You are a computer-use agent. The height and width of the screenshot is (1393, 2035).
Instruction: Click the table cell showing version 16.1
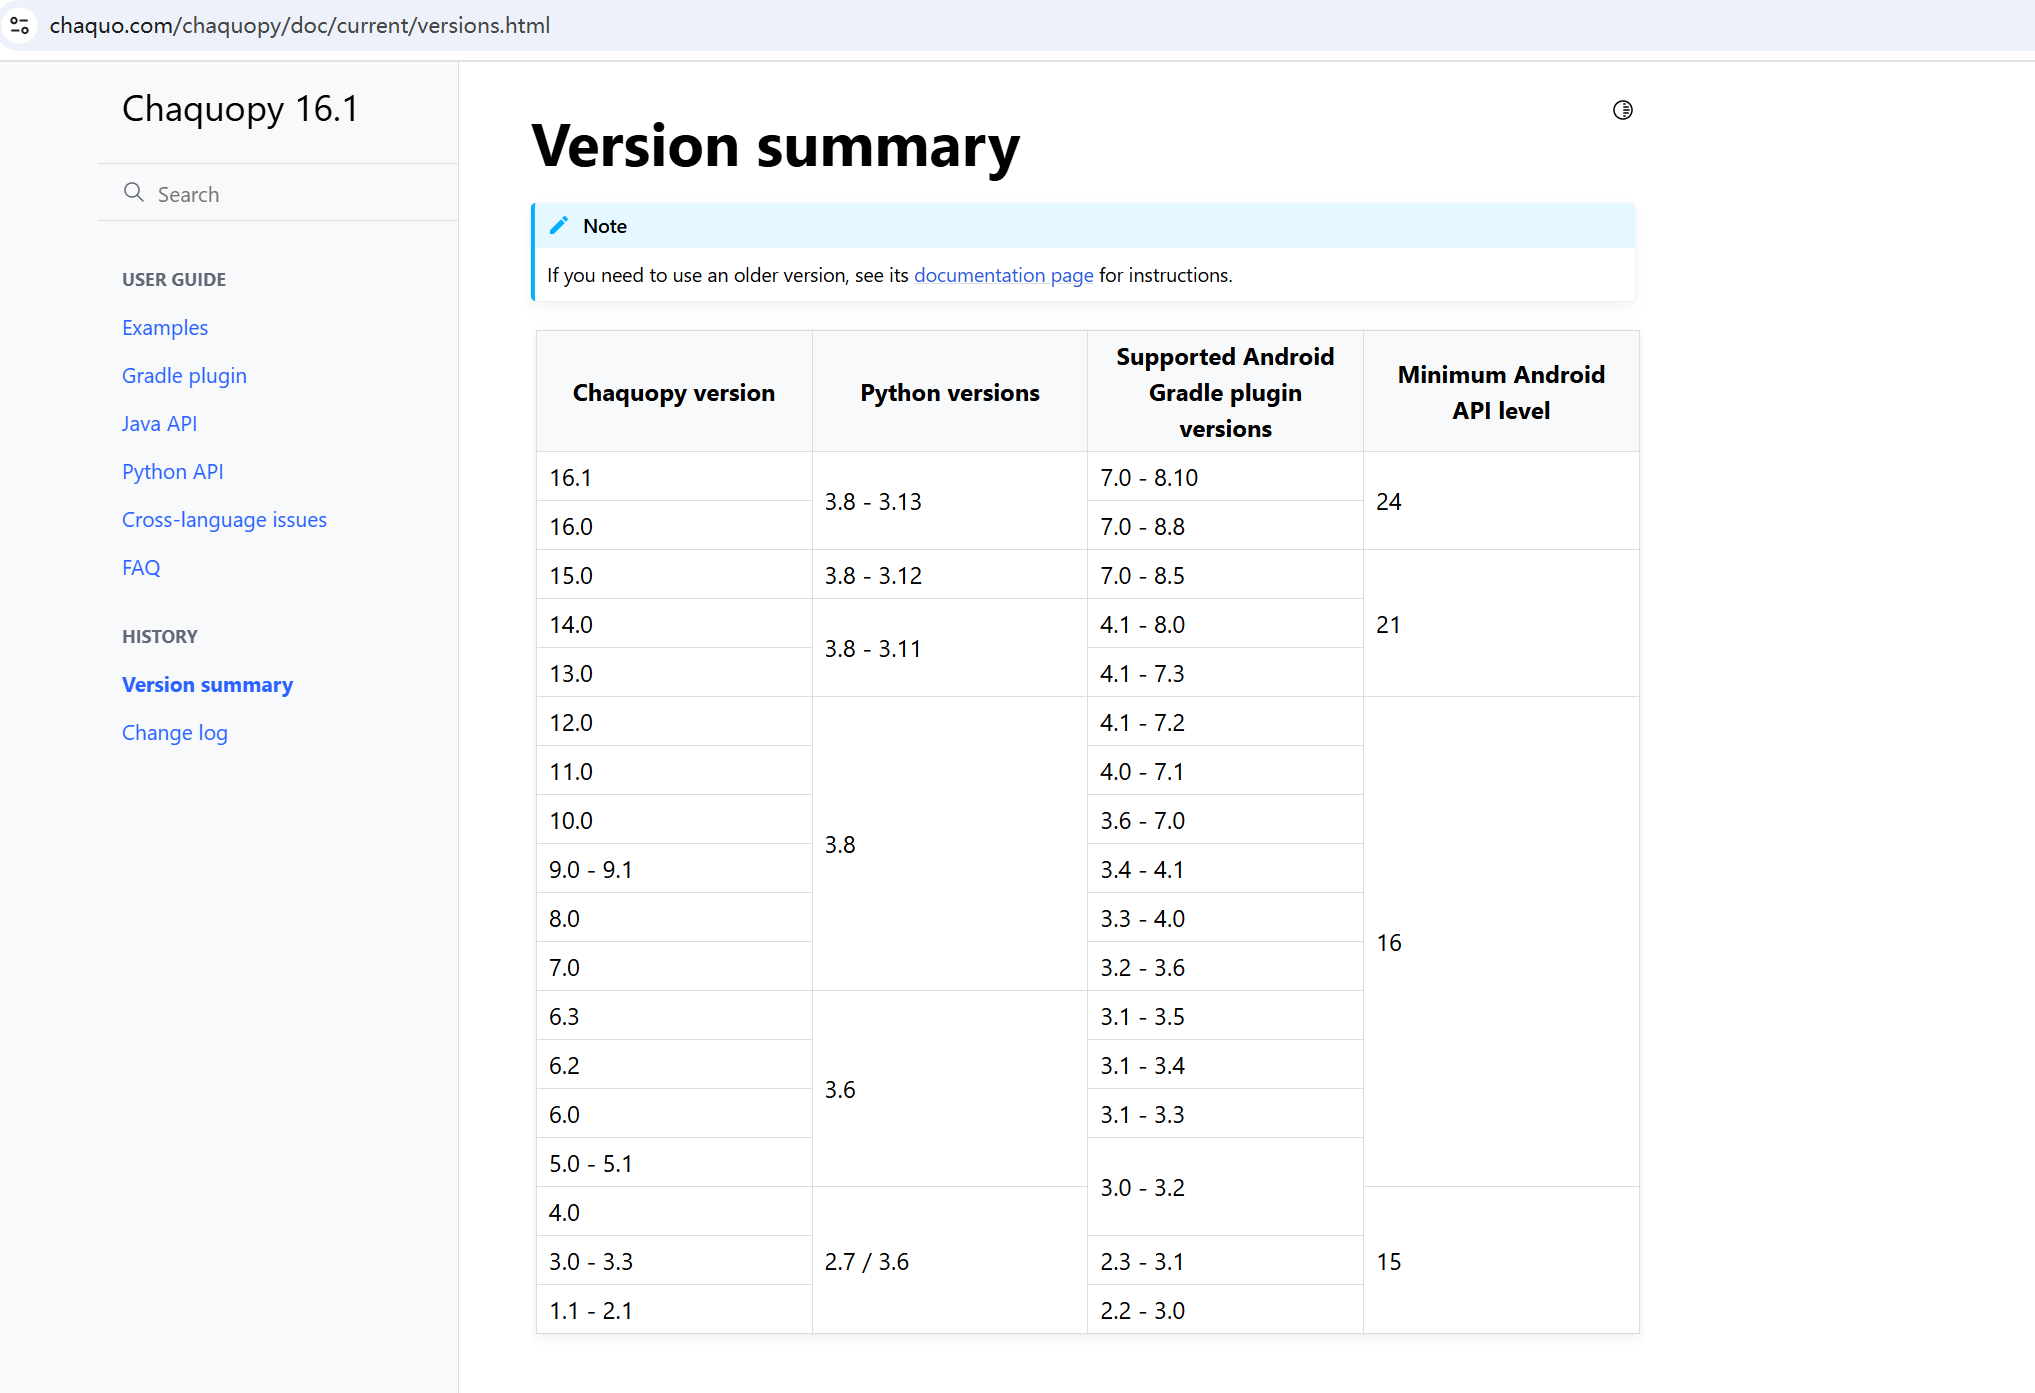570,477
